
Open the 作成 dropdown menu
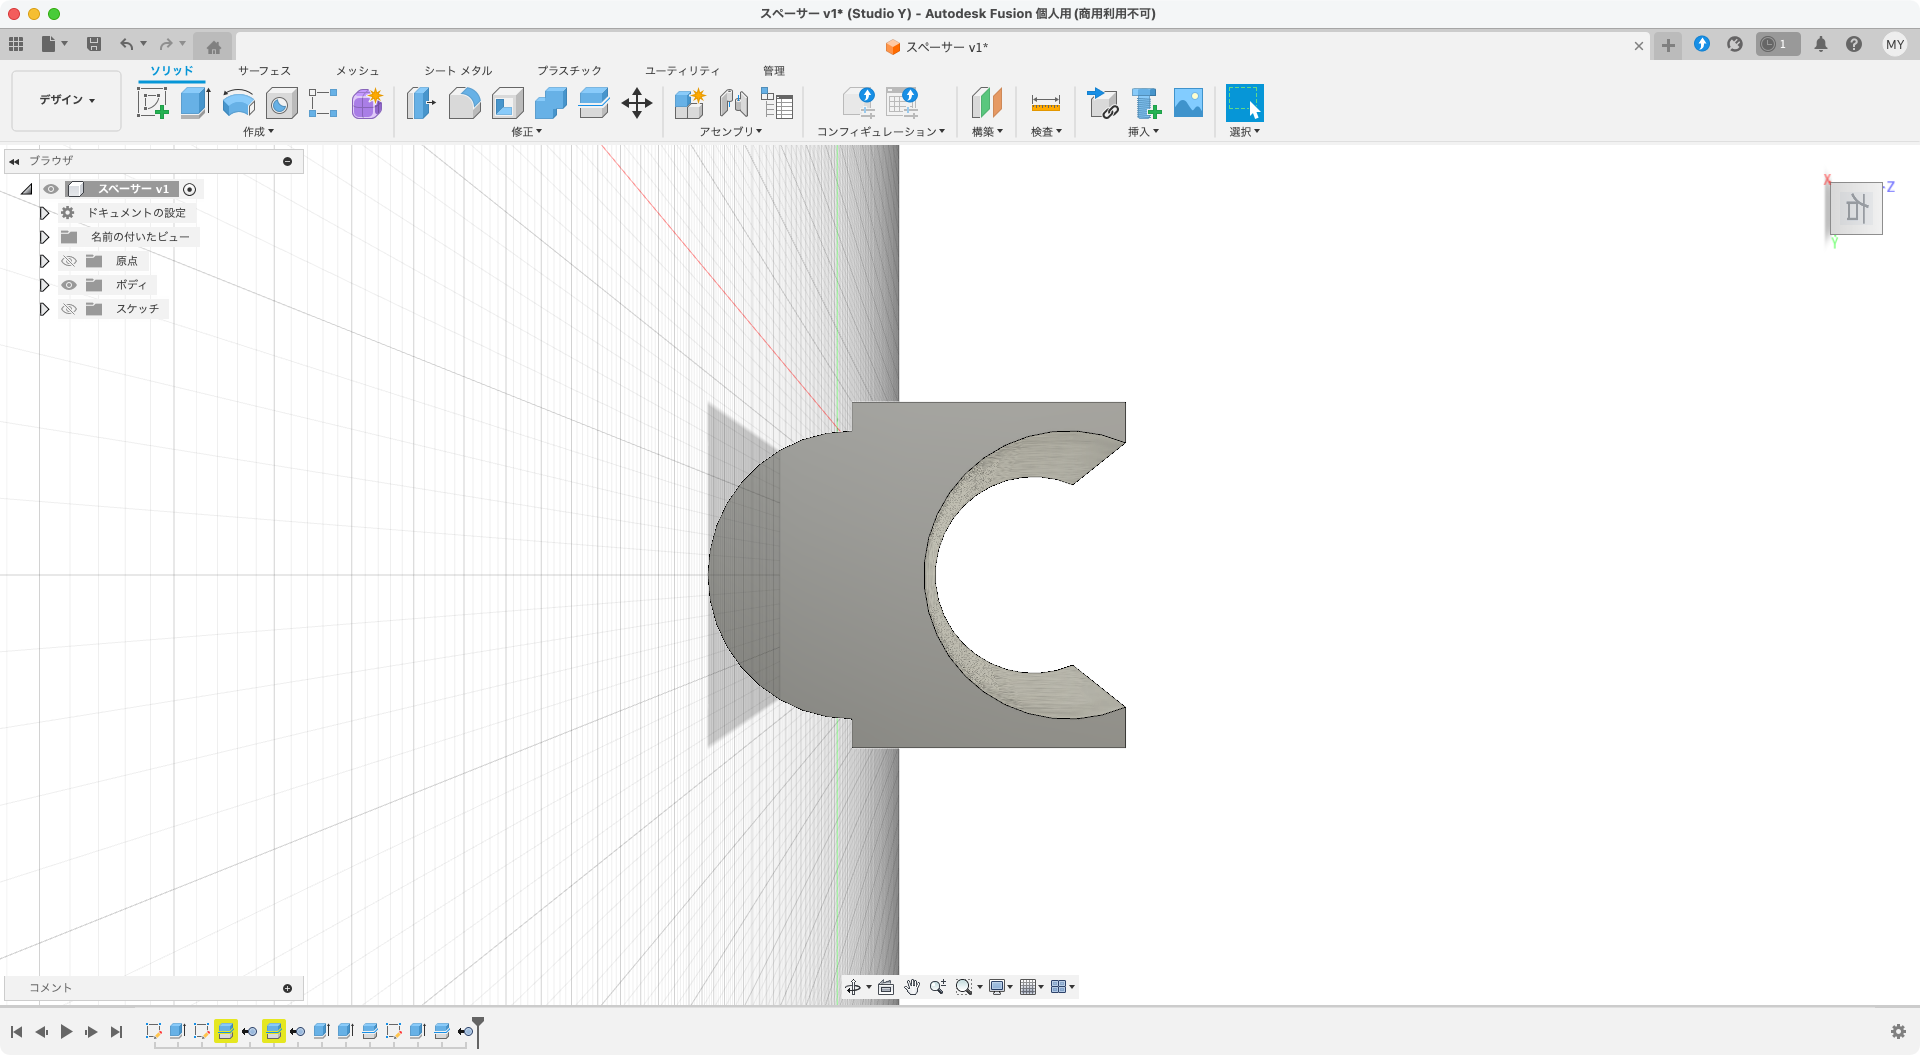point(258,132)
